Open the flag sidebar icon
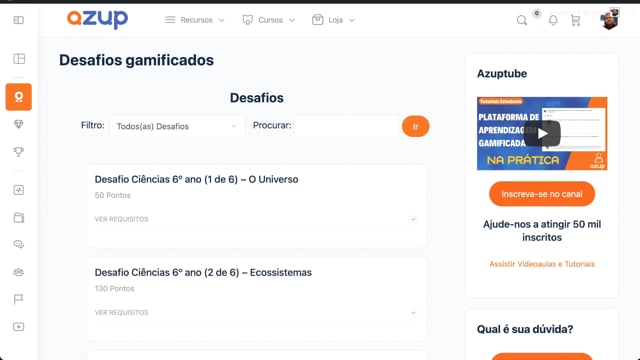Image resolution: width=640 pixels, height=360 pixels. 19,299
